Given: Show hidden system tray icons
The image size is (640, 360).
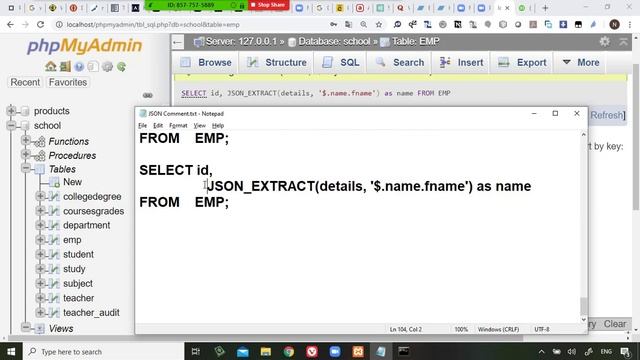Looking at the screenshot, I should 541,351.
